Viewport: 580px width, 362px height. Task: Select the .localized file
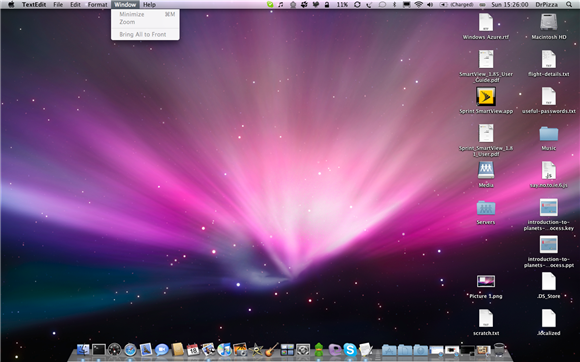click(549, 318)
